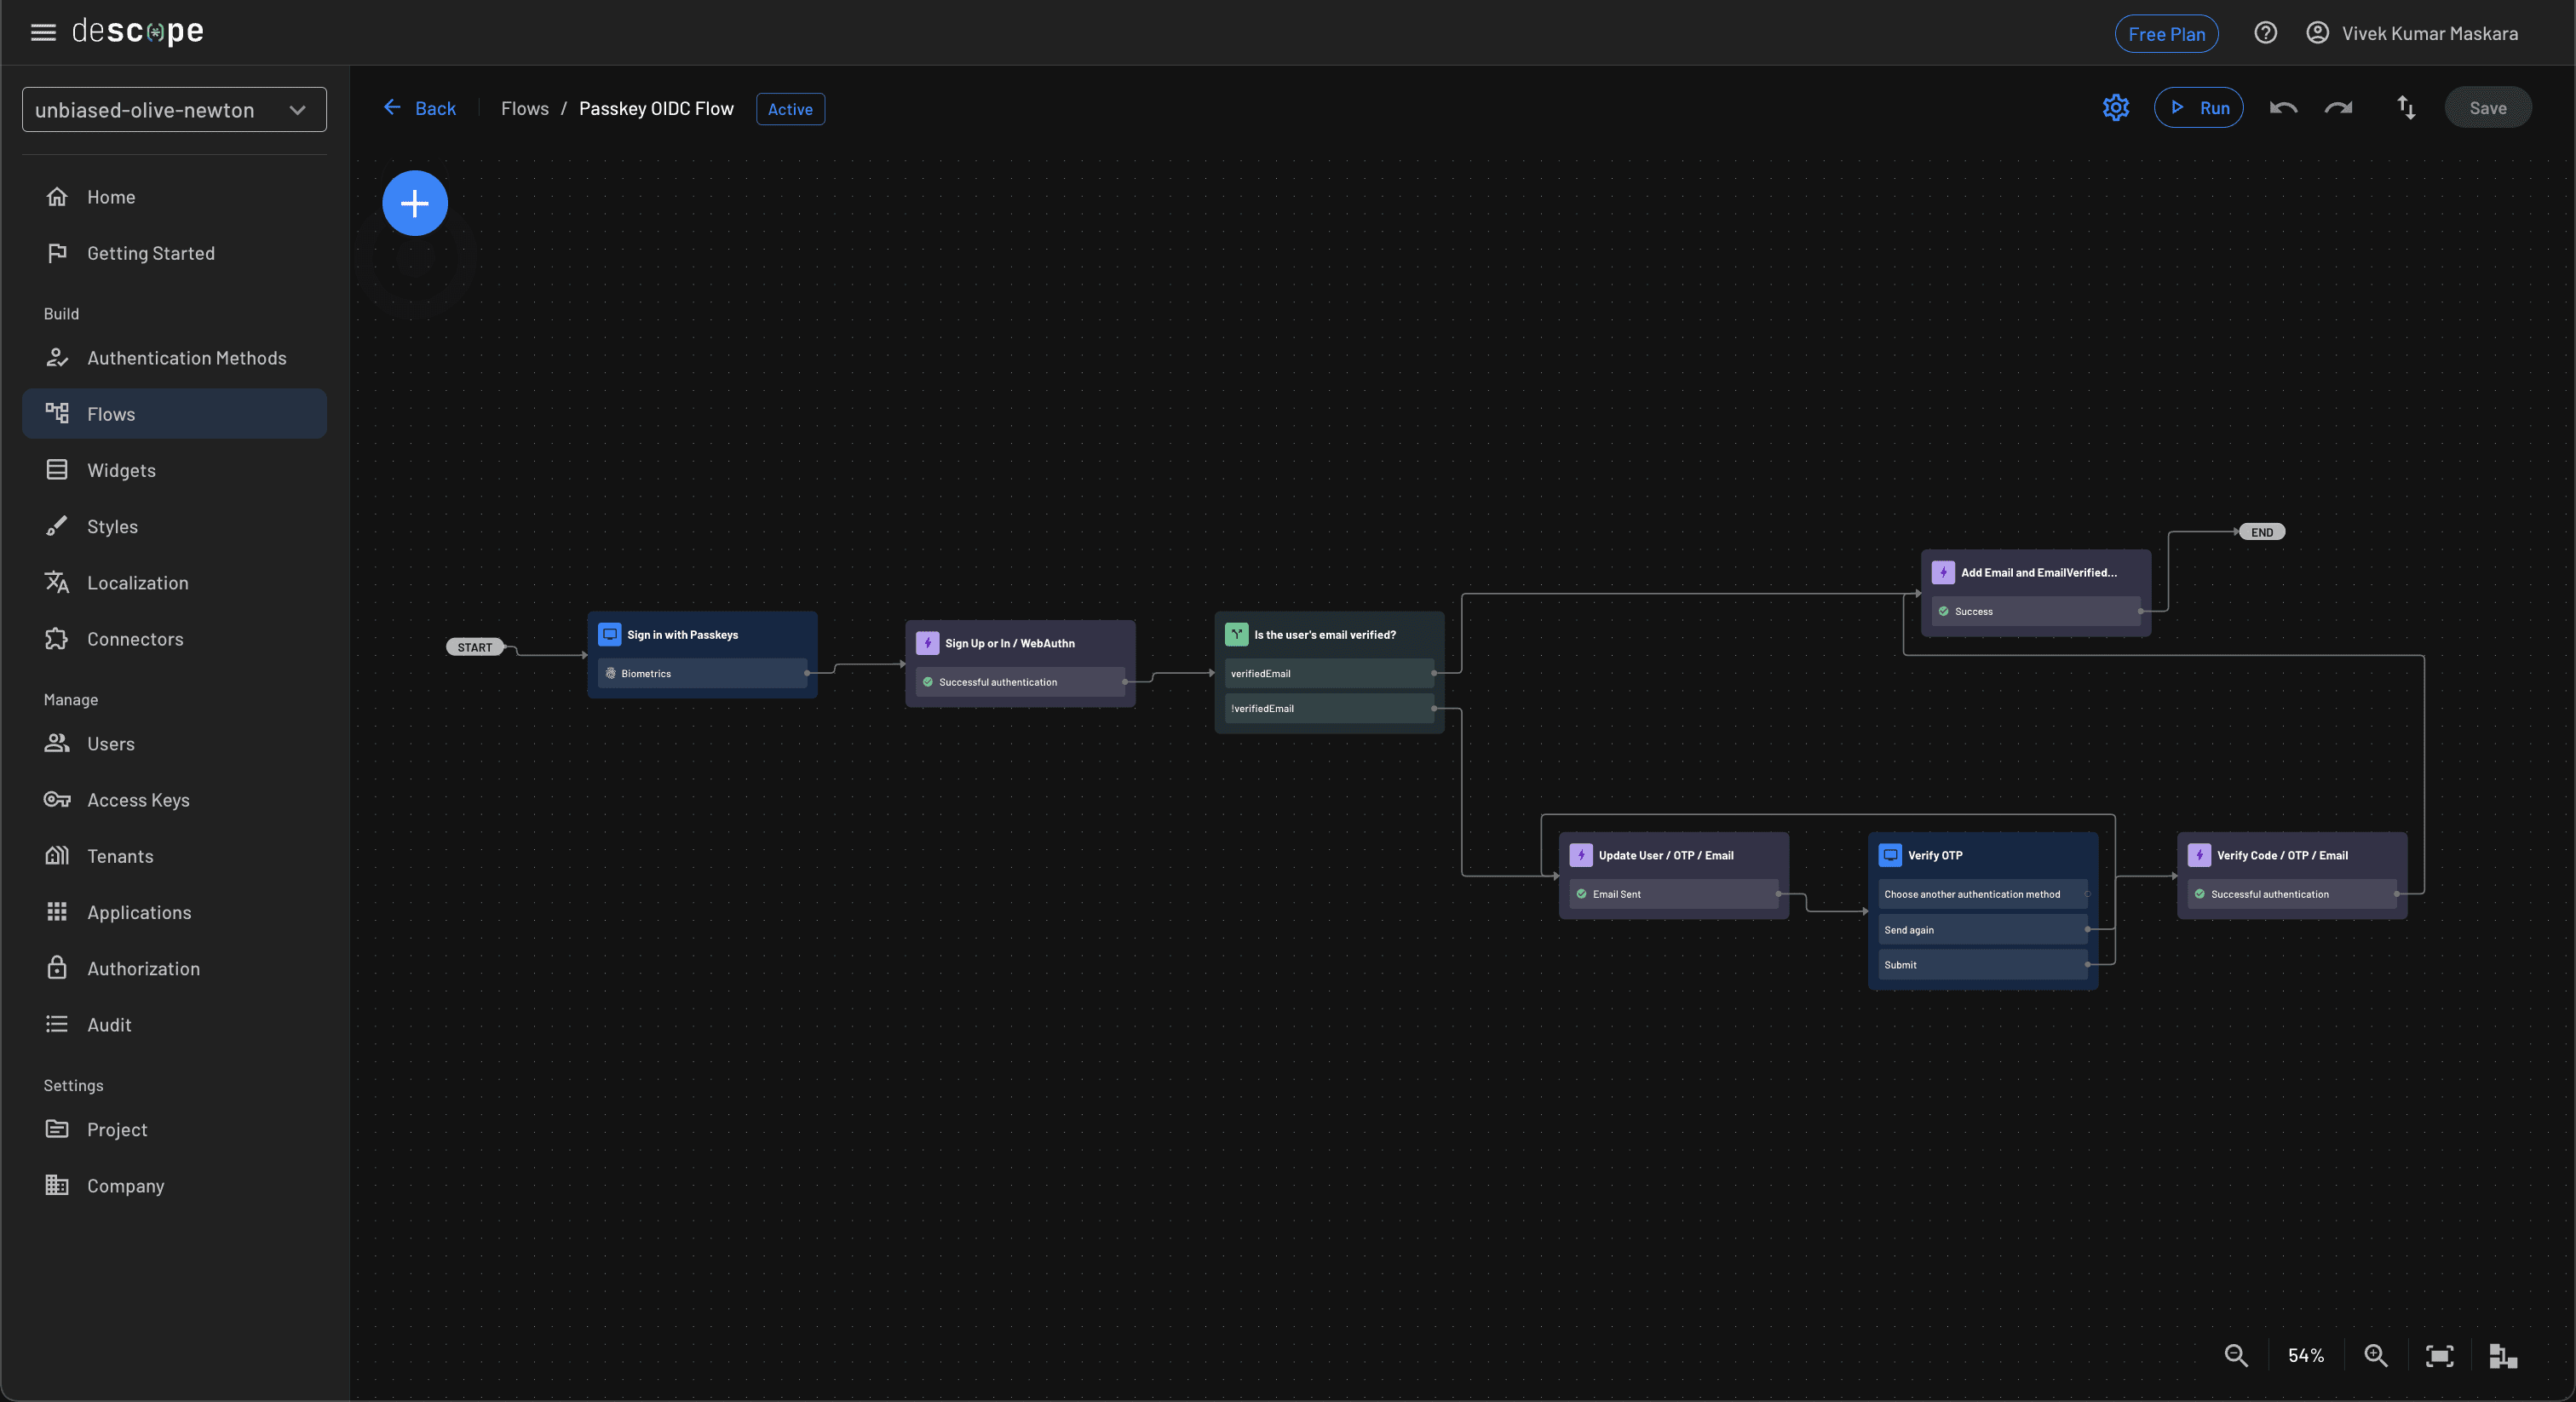Click the blue plus add-step button

click(414, 203)
